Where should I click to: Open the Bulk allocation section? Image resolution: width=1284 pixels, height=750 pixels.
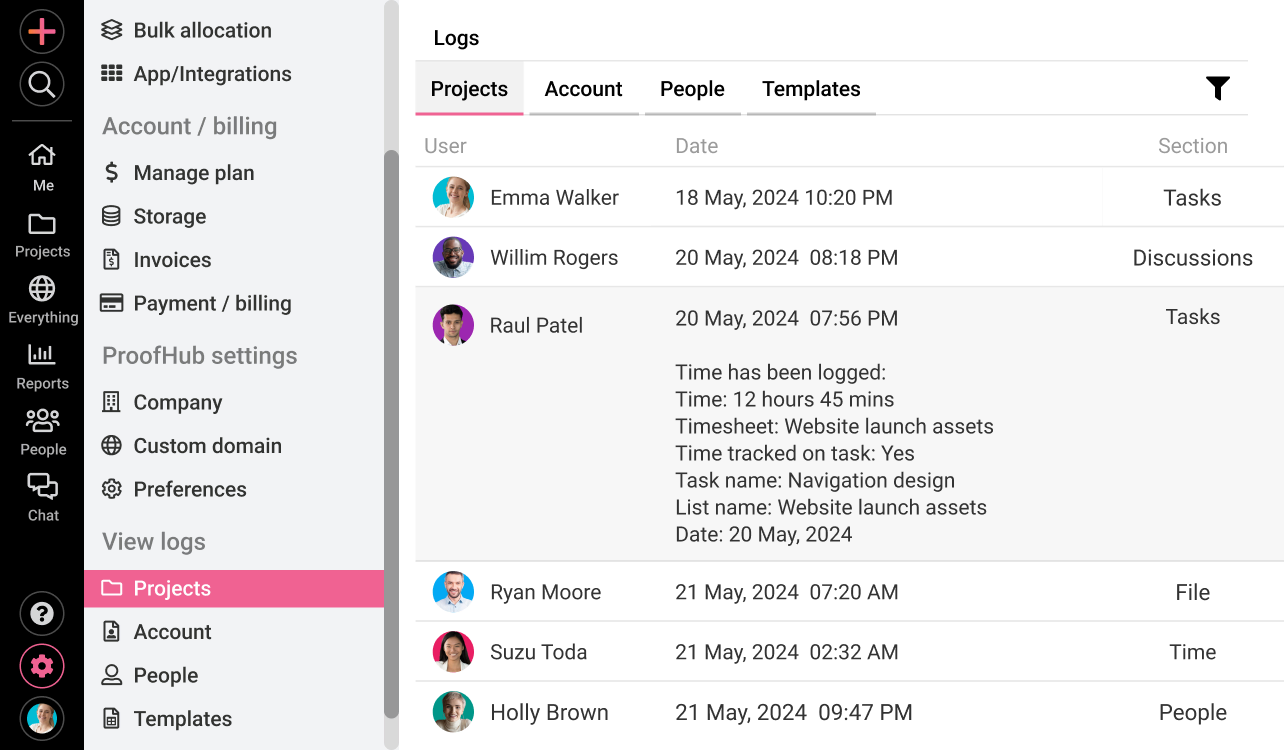point(202,30)
